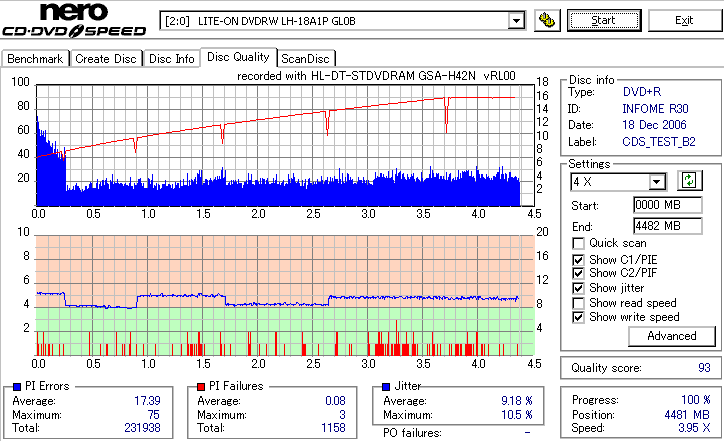
Task: Click the blue PI Errors legend square
Action: [x=17, y=387]
